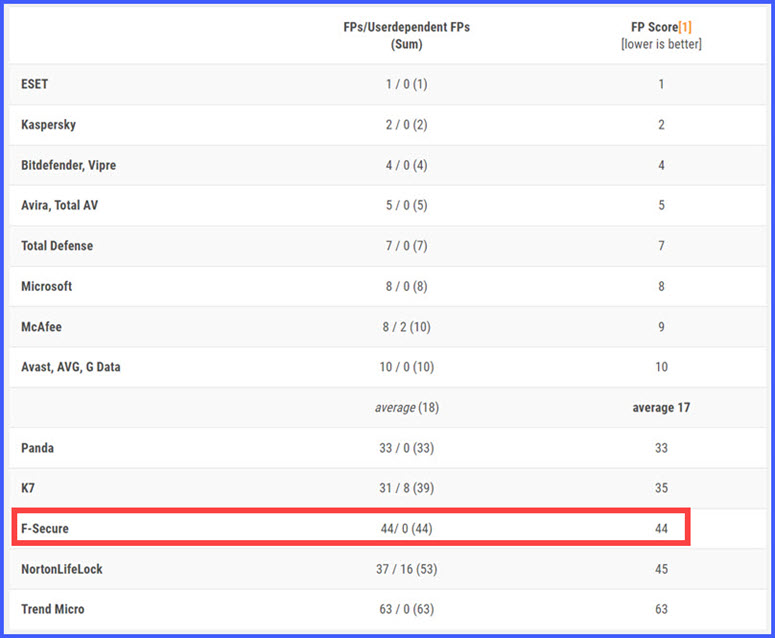The height and width of the screenshot is (638, 775).
Task: Open the [1] footnote reference link
Action: (684, 27)
